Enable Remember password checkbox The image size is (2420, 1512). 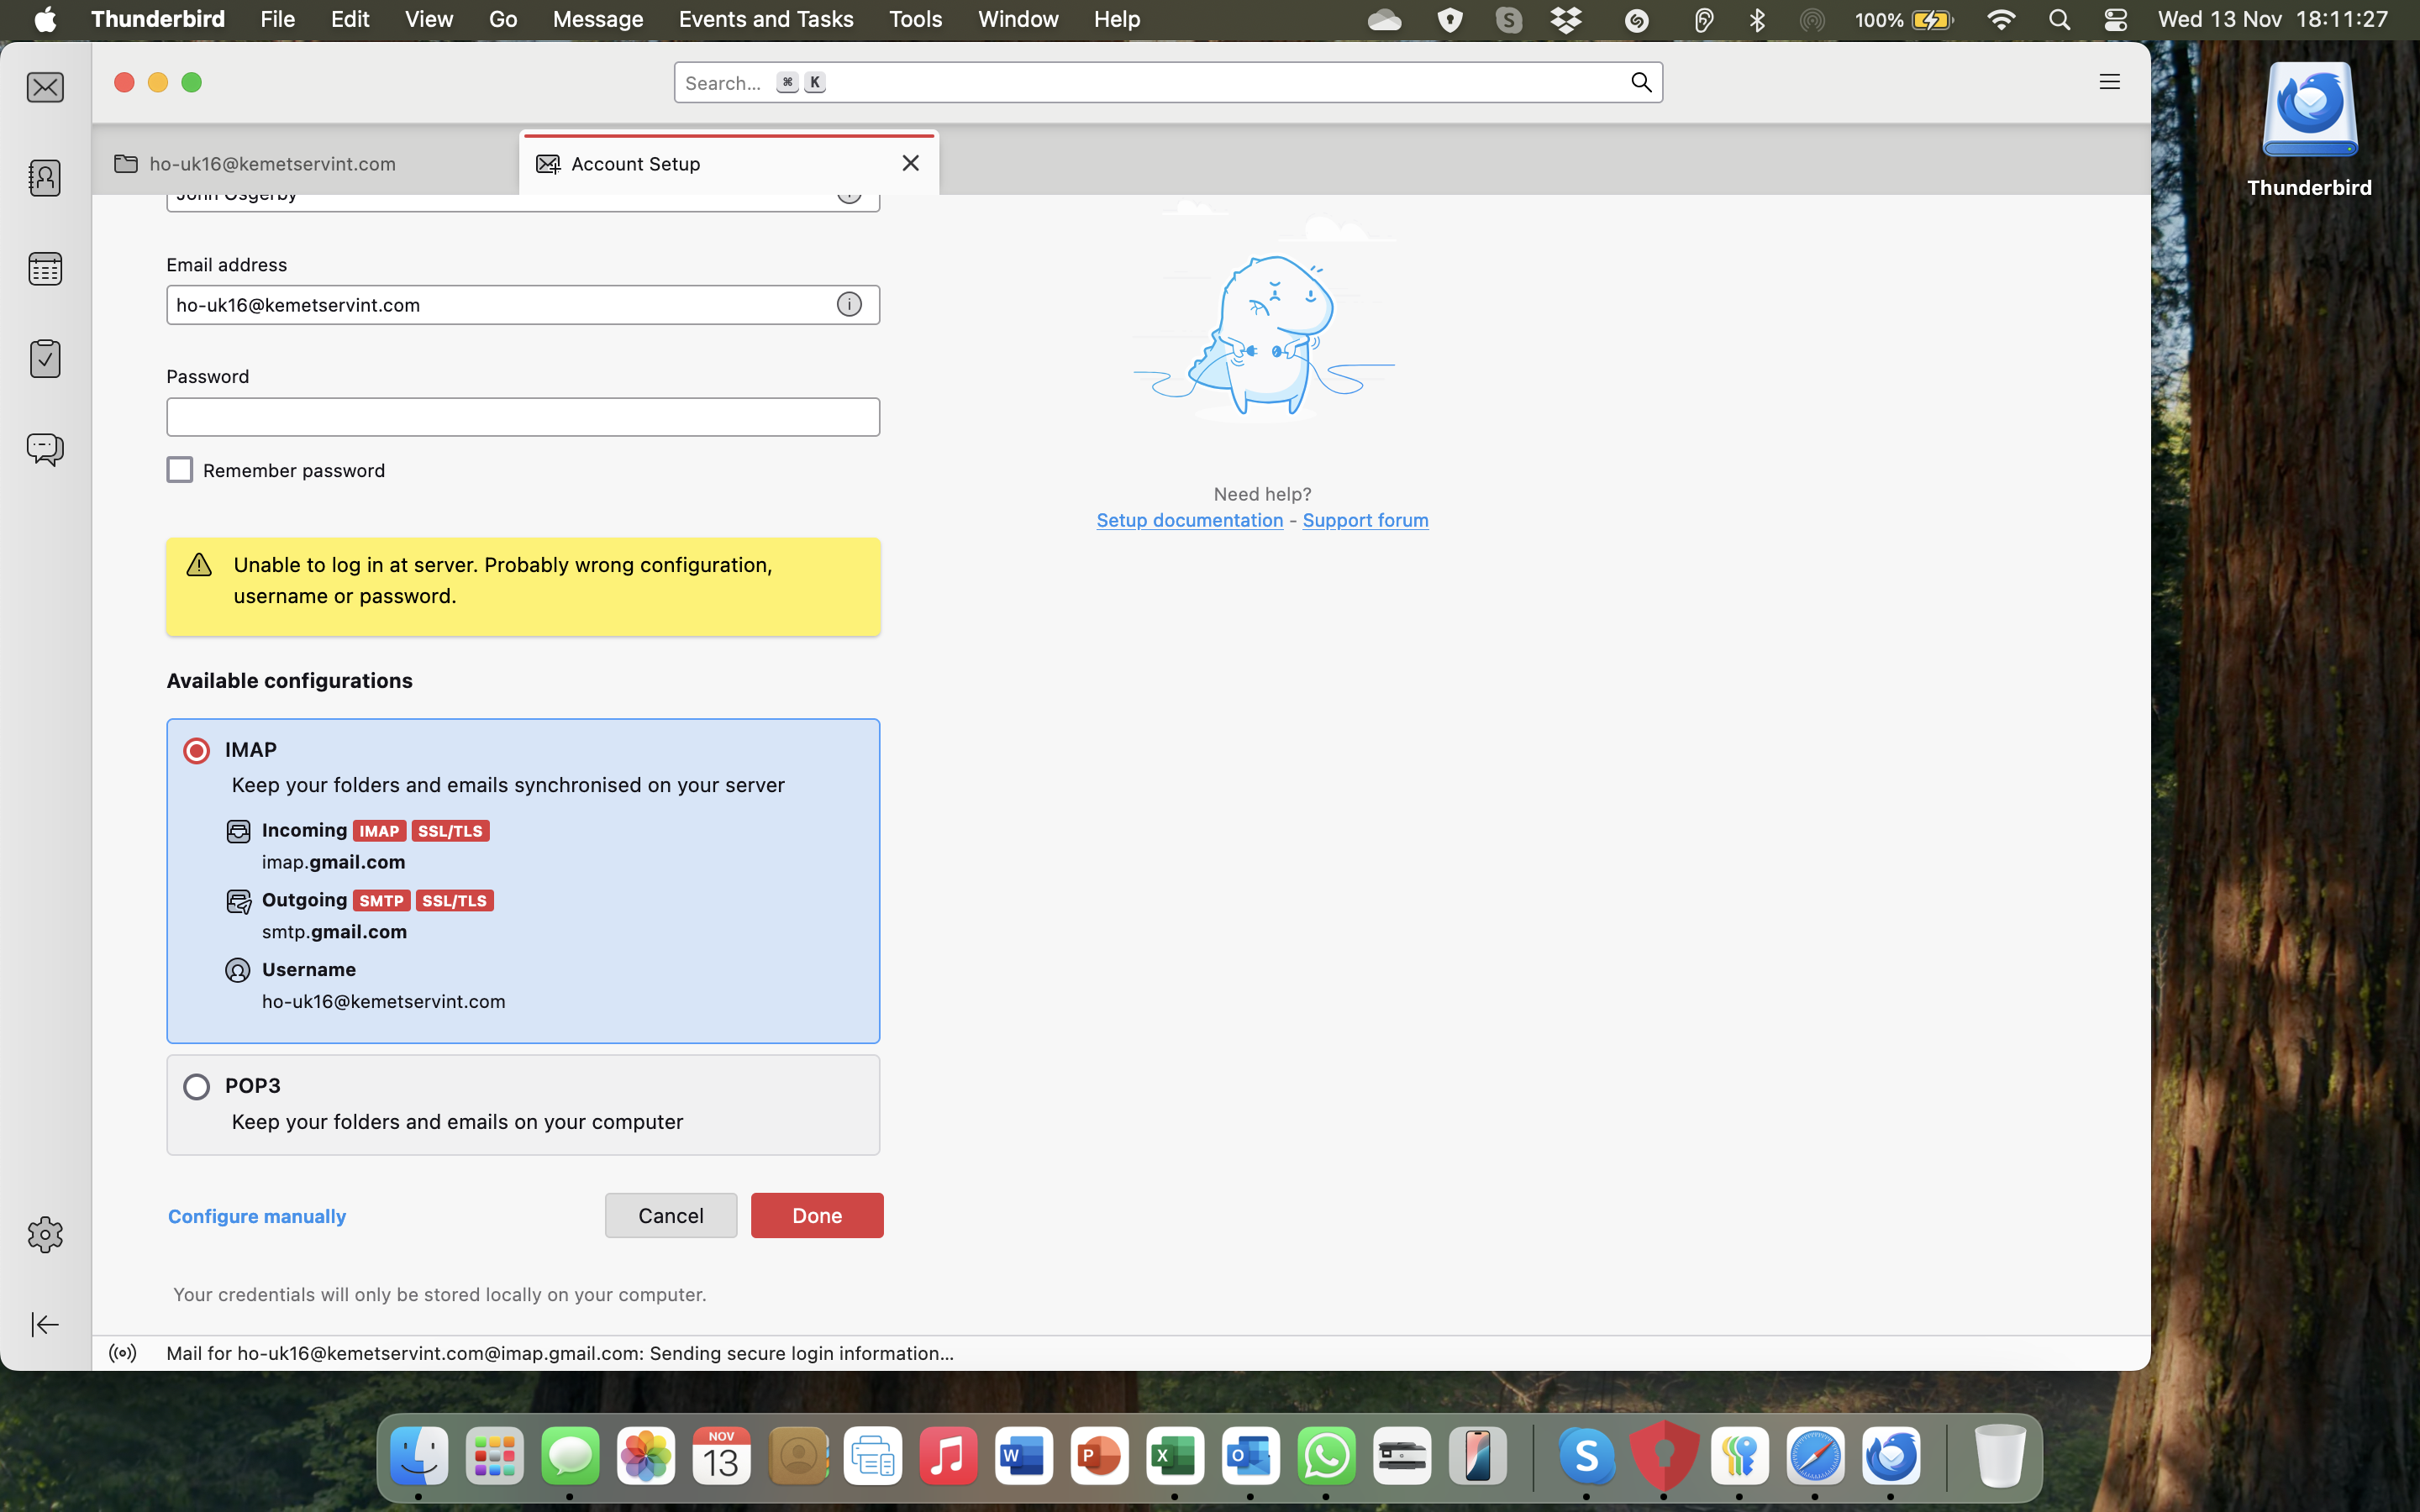[180, 470]
